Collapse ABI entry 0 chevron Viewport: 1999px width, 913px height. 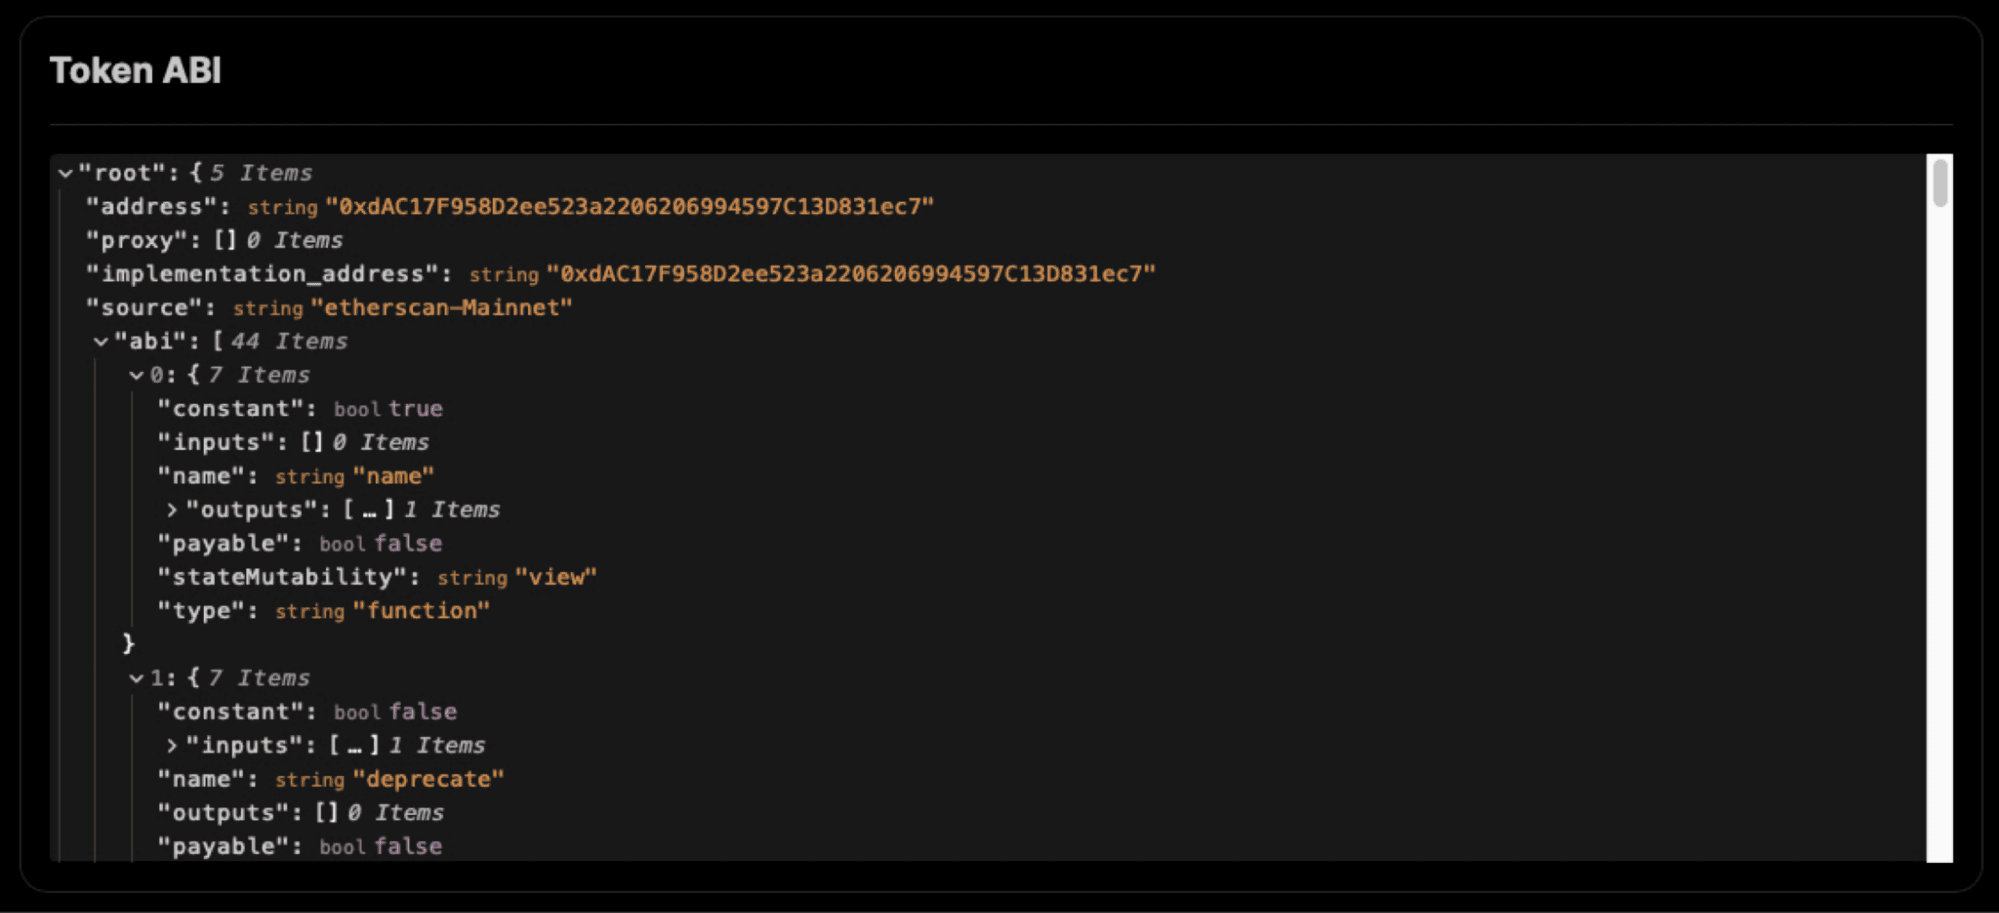coord(137,376)
